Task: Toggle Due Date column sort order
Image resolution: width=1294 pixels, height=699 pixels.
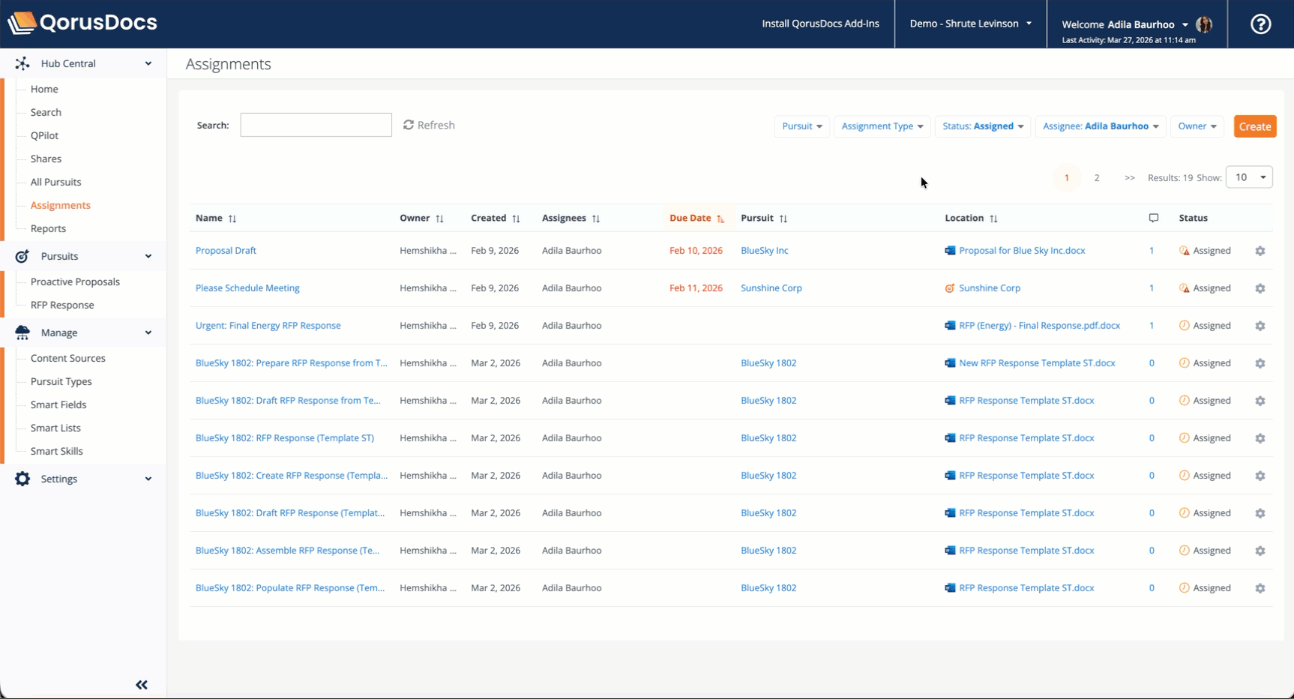Action: pyautogui.click(x=720, y=218)
